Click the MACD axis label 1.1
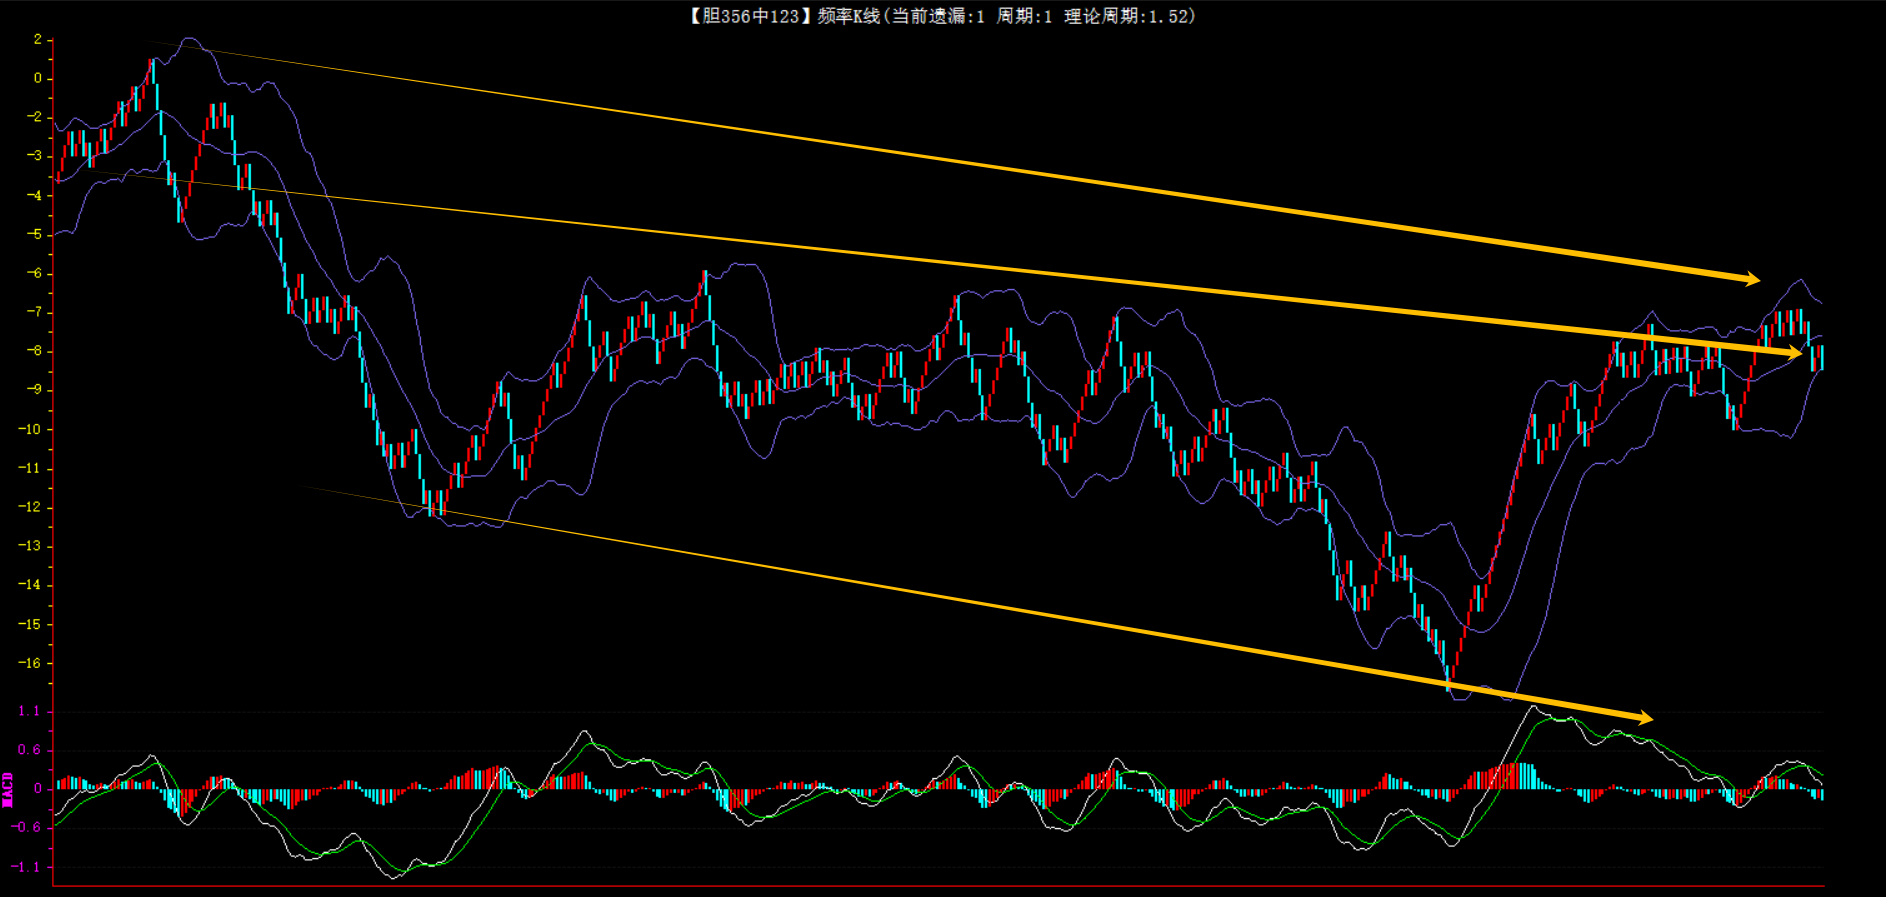The image size is (1886, 897). (x=29, y=711)
